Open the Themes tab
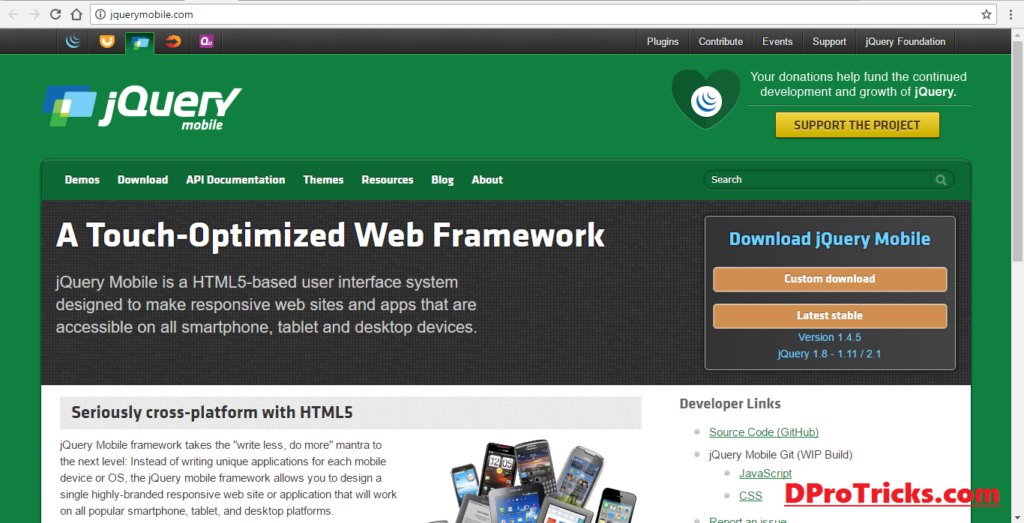This screenshot has width=1024, height=523. pyautogui.click(x=323, y=180)
